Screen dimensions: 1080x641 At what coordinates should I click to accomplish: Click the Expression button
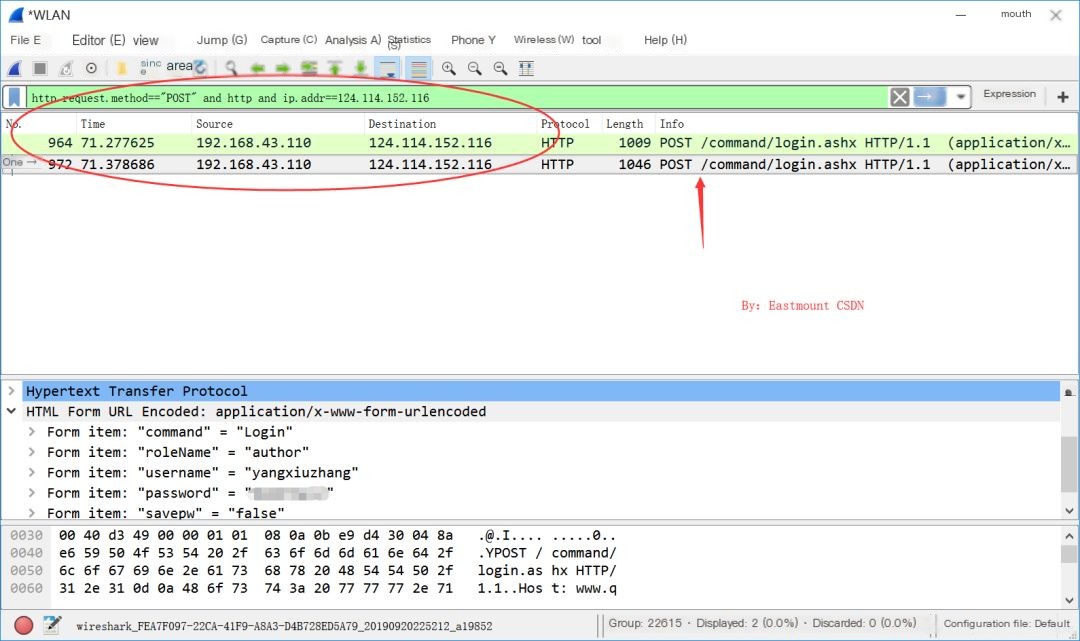pyautogui.click(x=1009, y=94)
